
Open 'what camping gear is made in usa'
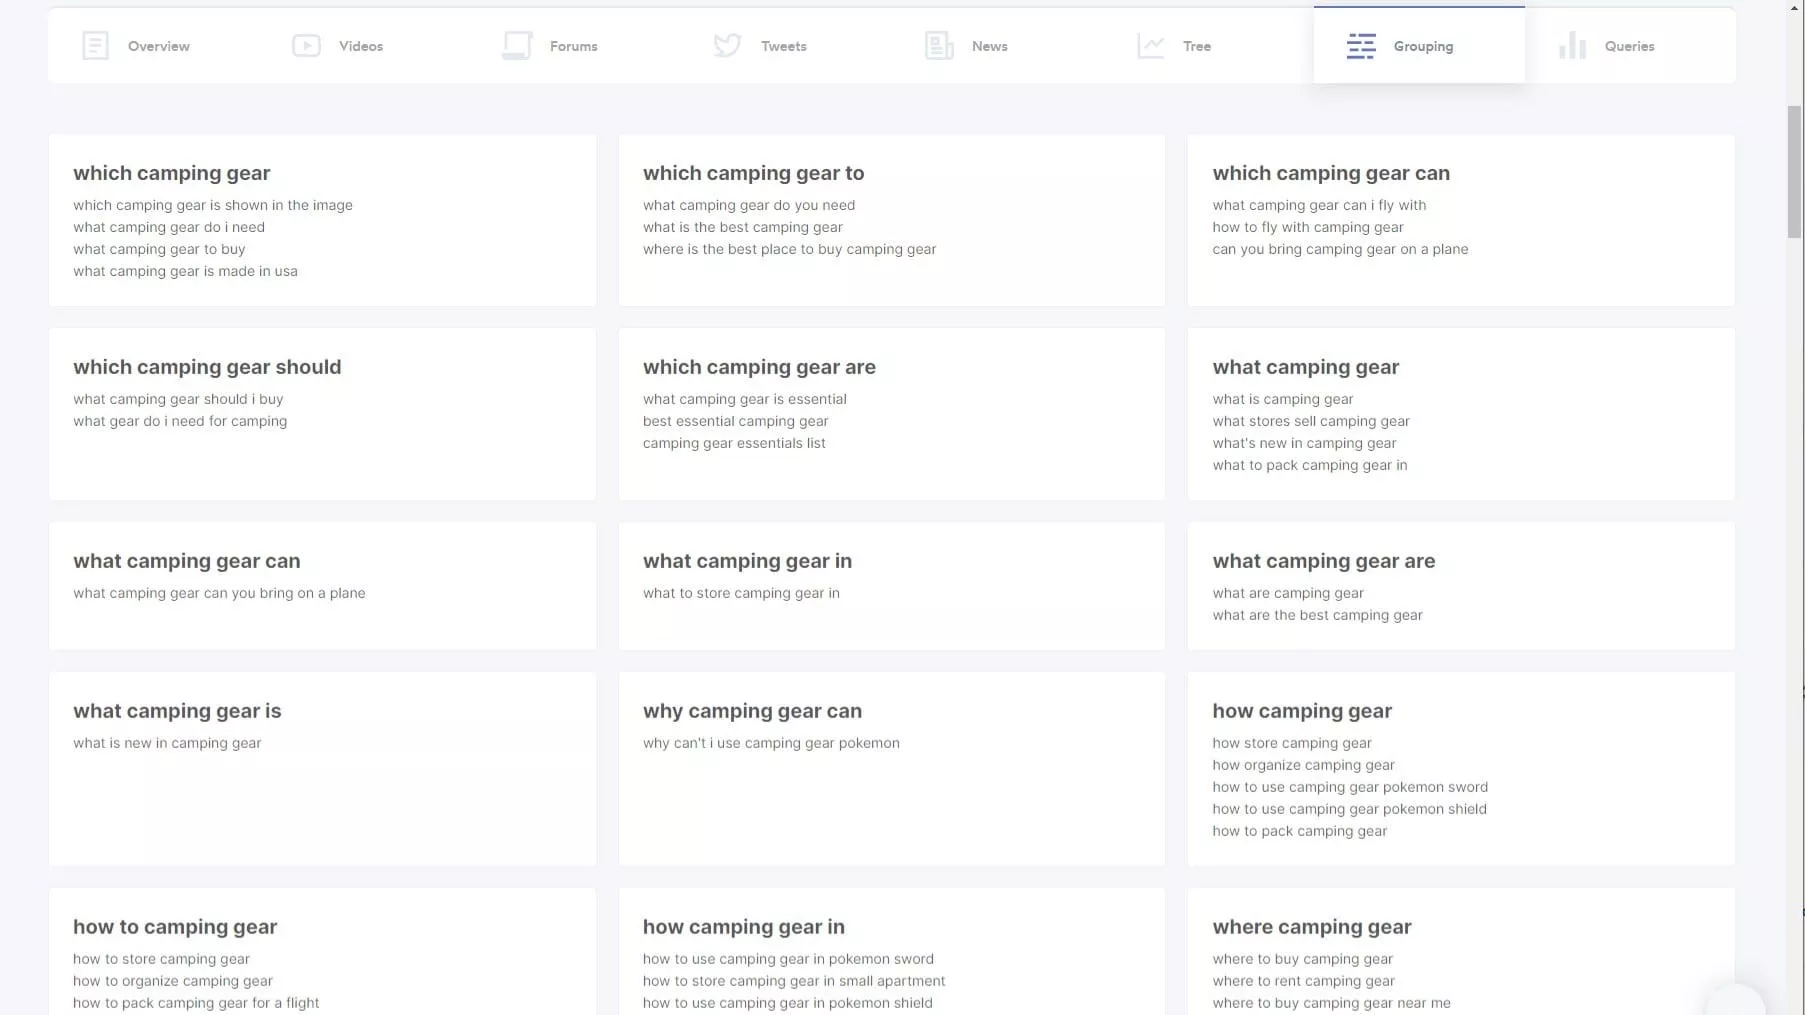[x=185, y=271]
